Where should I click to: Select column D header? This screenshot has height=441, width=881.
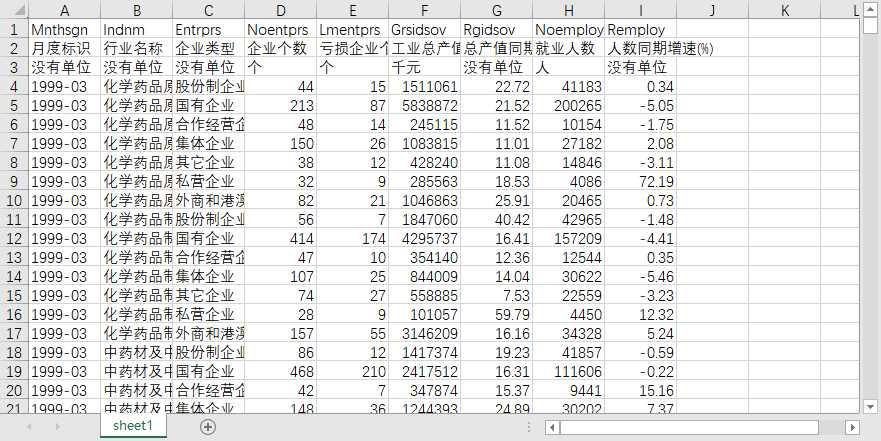coord(280,10)
